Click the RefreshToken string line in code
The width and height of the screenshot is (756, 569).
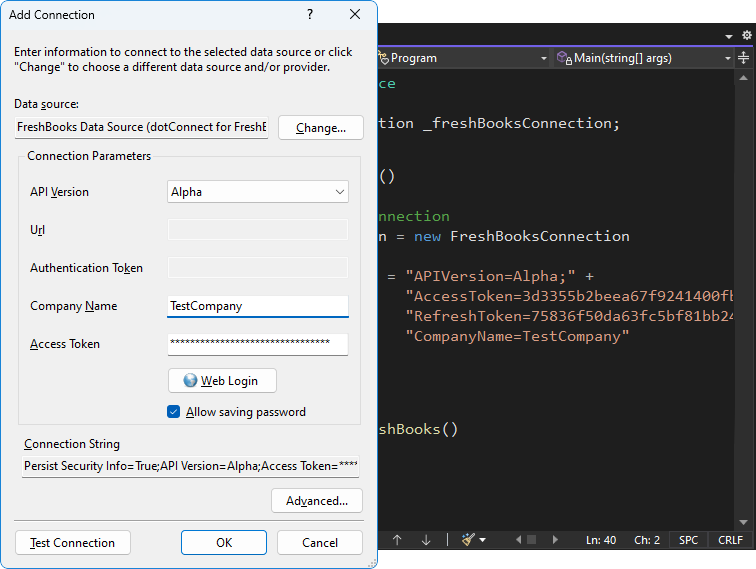pyautogui.click(x=569, y=316)
